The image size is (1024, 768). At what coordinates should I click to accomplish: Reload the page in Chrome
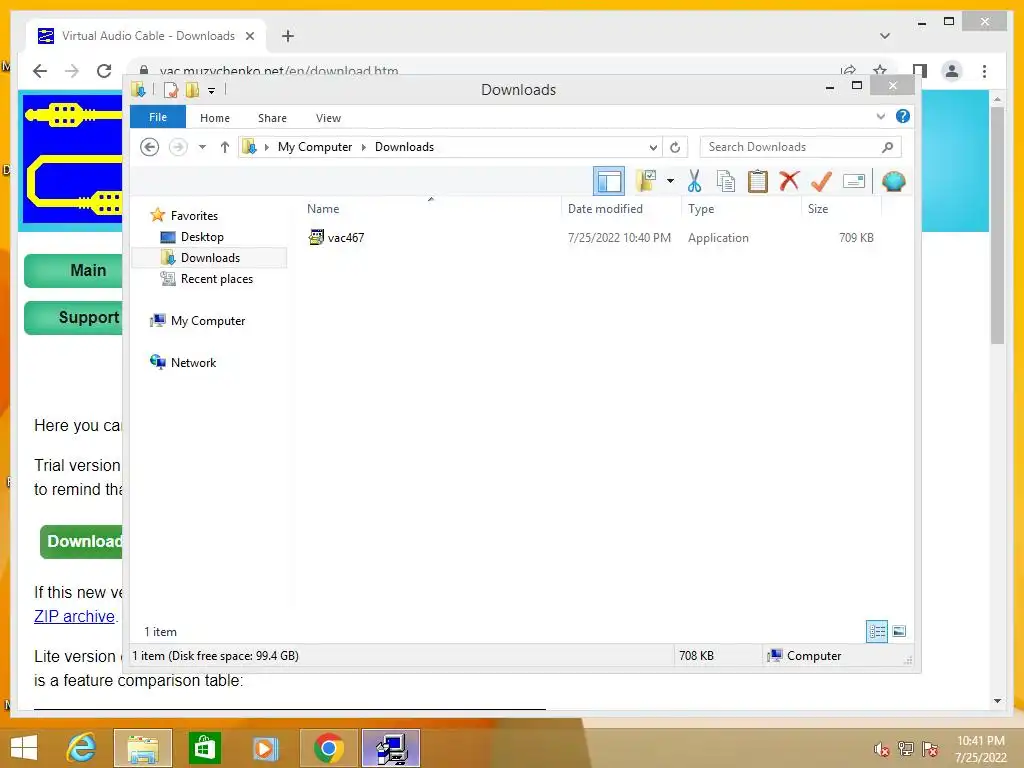coord(104,71)
